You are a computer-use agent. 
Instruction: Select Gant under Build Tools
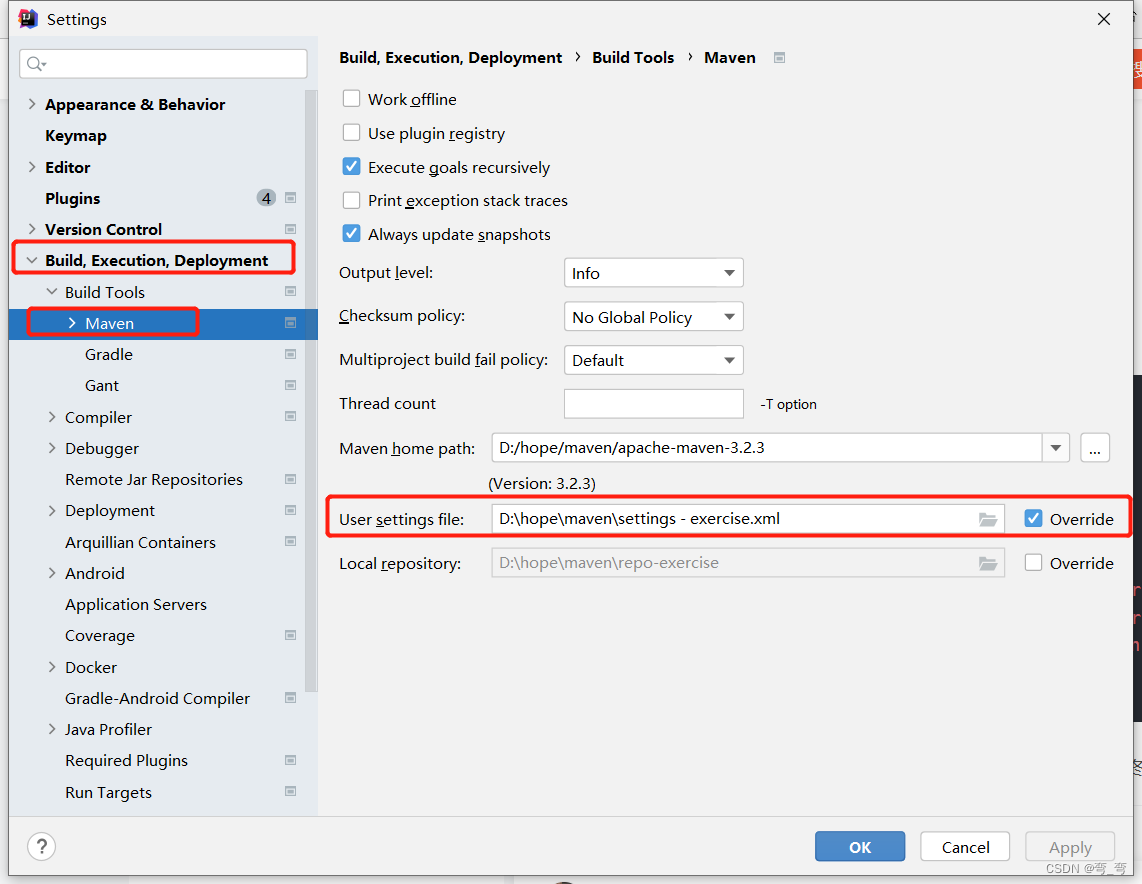click(101, 386)
